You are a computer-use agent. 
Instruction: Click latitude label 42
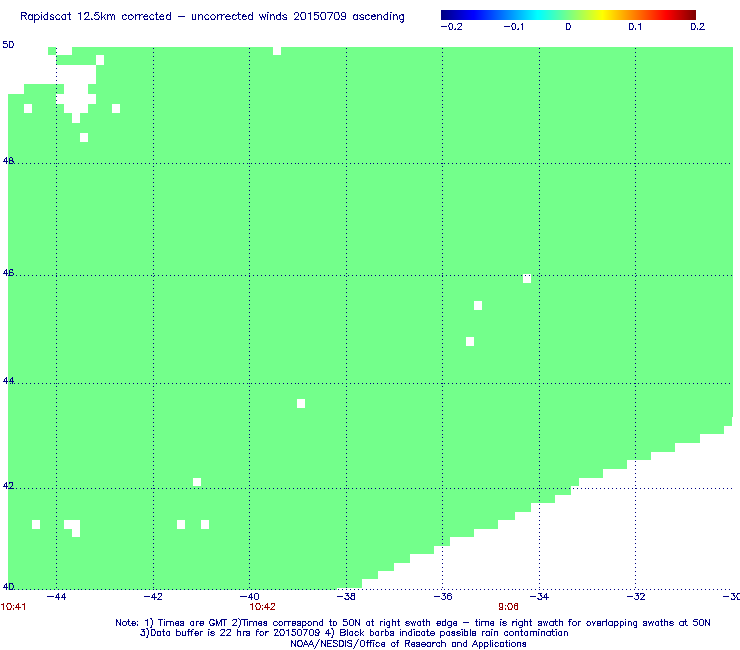click(x=8, y=485)
